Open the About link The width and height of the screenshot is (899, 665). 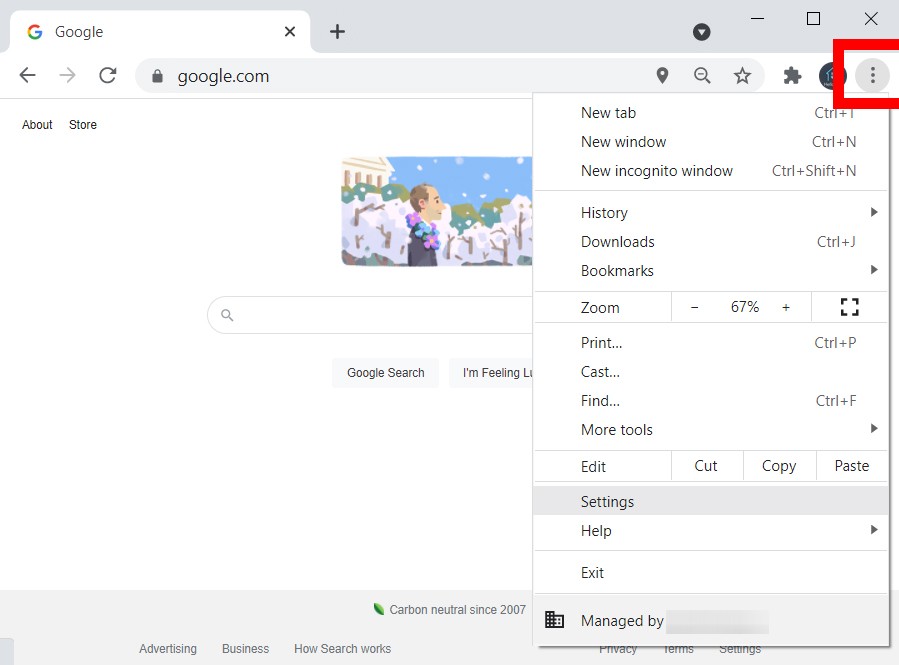coord(37,125)
